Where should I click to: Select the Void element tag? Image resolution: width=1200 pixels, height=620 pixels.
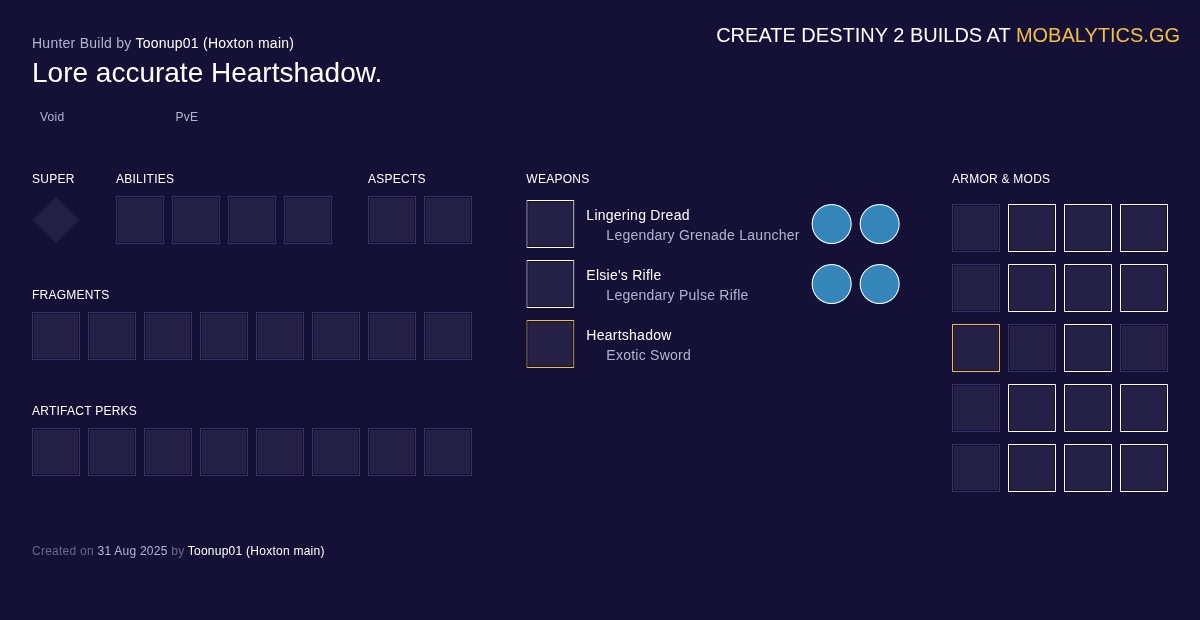click(52, 117)
